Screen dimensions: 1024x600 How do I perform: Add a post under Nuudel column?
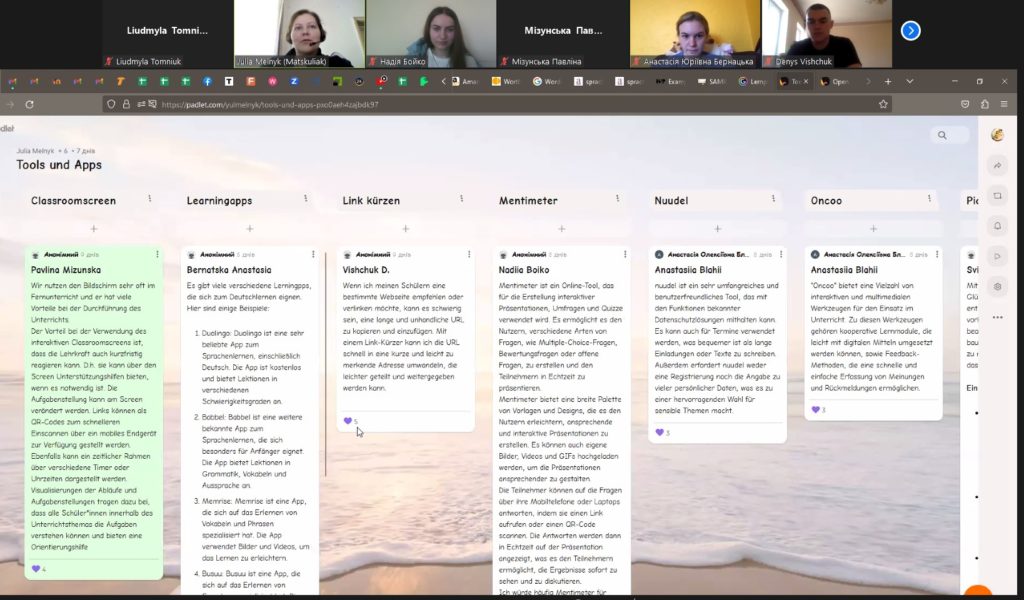click(x=718, y=229)
